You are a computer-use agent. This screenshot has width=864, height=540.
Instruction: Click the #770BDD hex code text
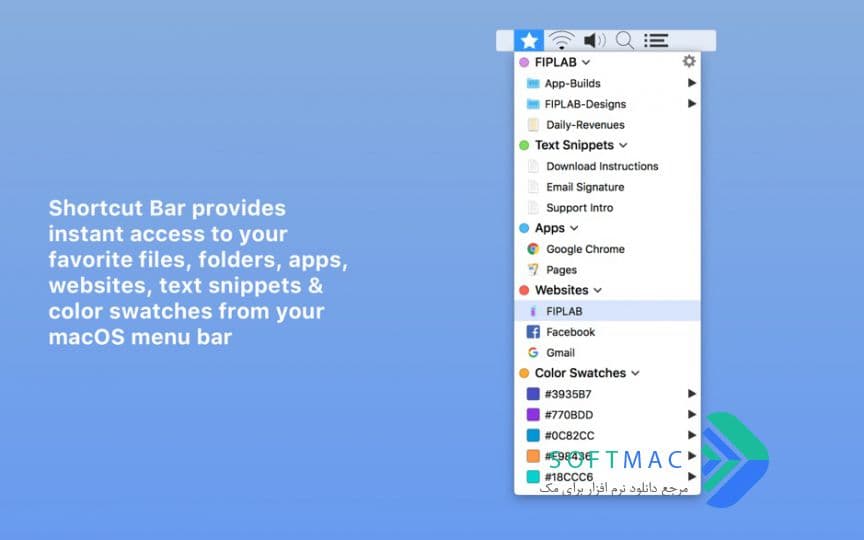click(569, 415)
